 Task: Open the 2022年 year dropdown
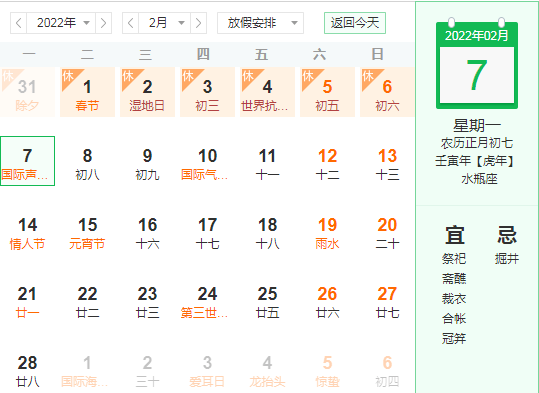coord(61,23)
